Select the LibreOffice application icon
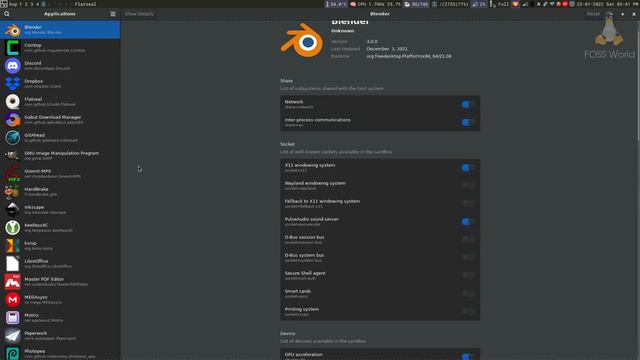The height and width of the screenshot is (360, 640). tap(13, 263)
